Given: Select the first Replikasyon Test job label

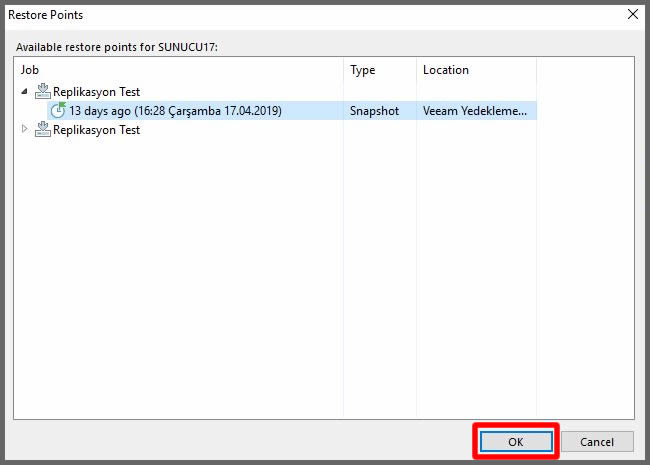Looking at the screenshot, I should pyautogui.click(x=96, y=92).
